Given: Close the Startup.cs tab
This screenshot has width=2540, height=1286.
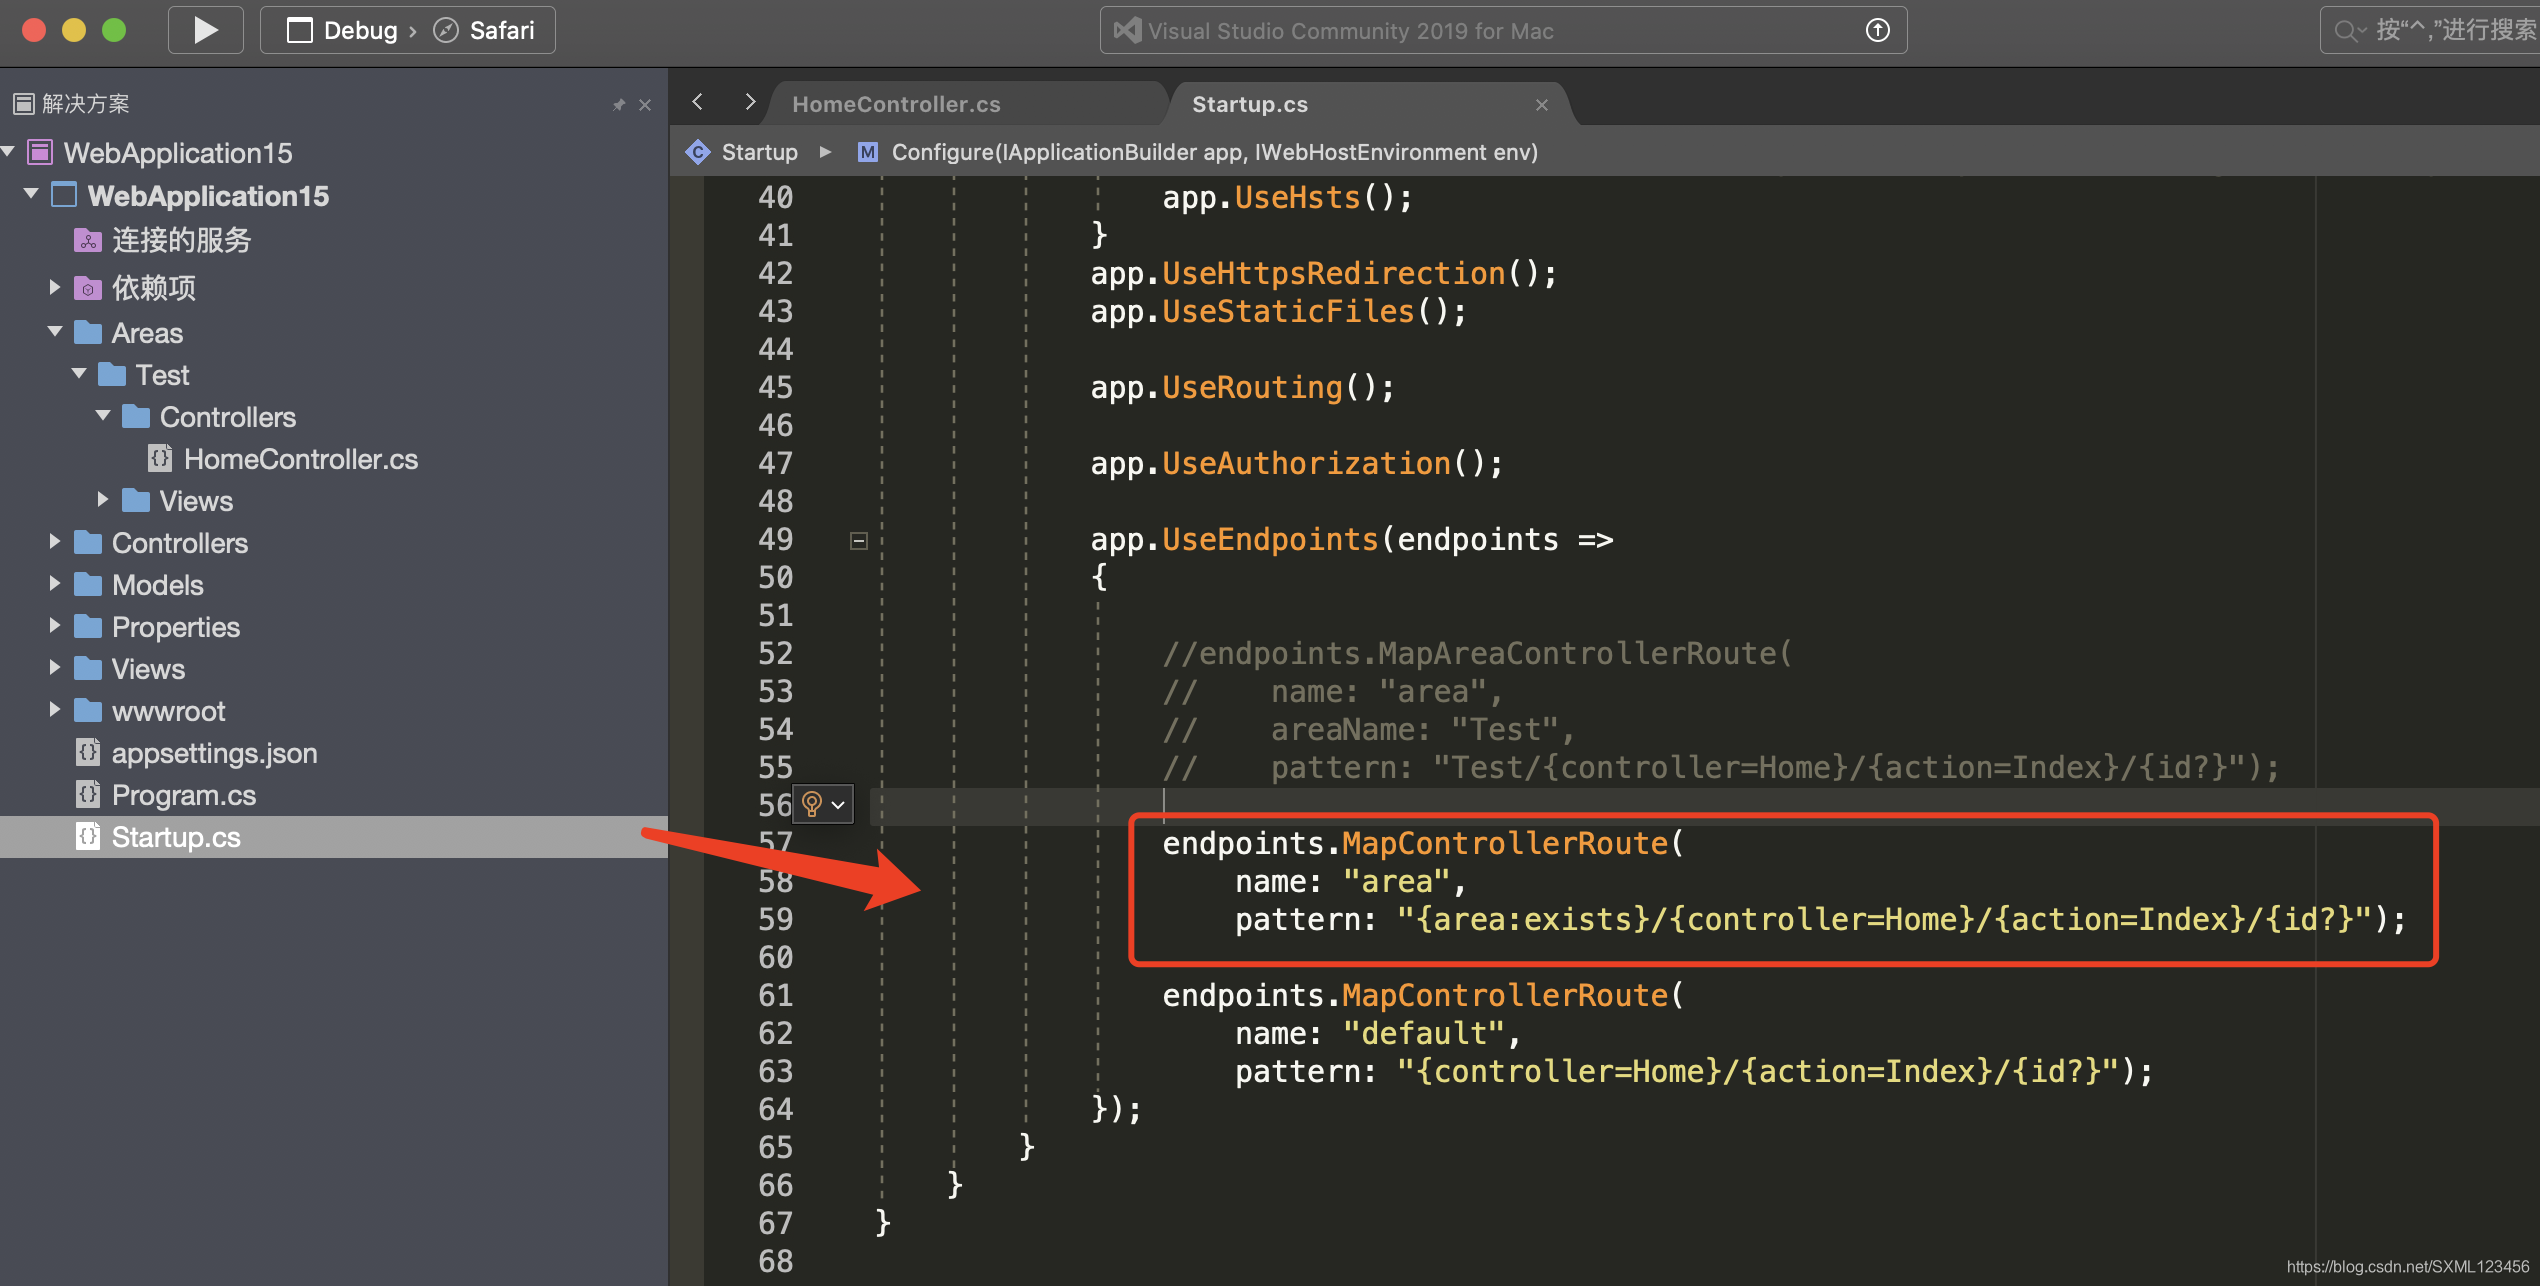Looking at the screenshot, I should tap(1541, 104).
